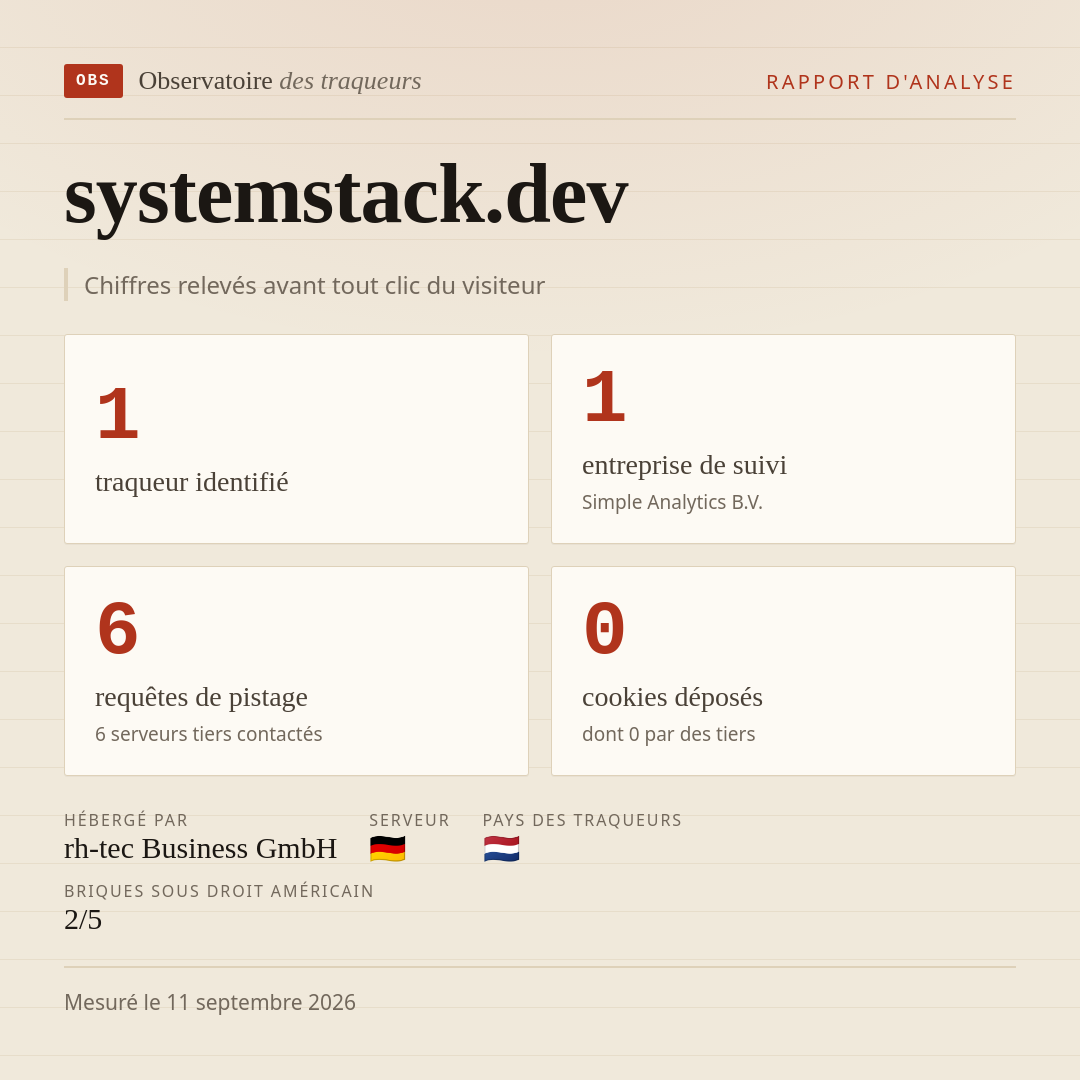Click the 'SERVEUR' label

click(409, 820)
